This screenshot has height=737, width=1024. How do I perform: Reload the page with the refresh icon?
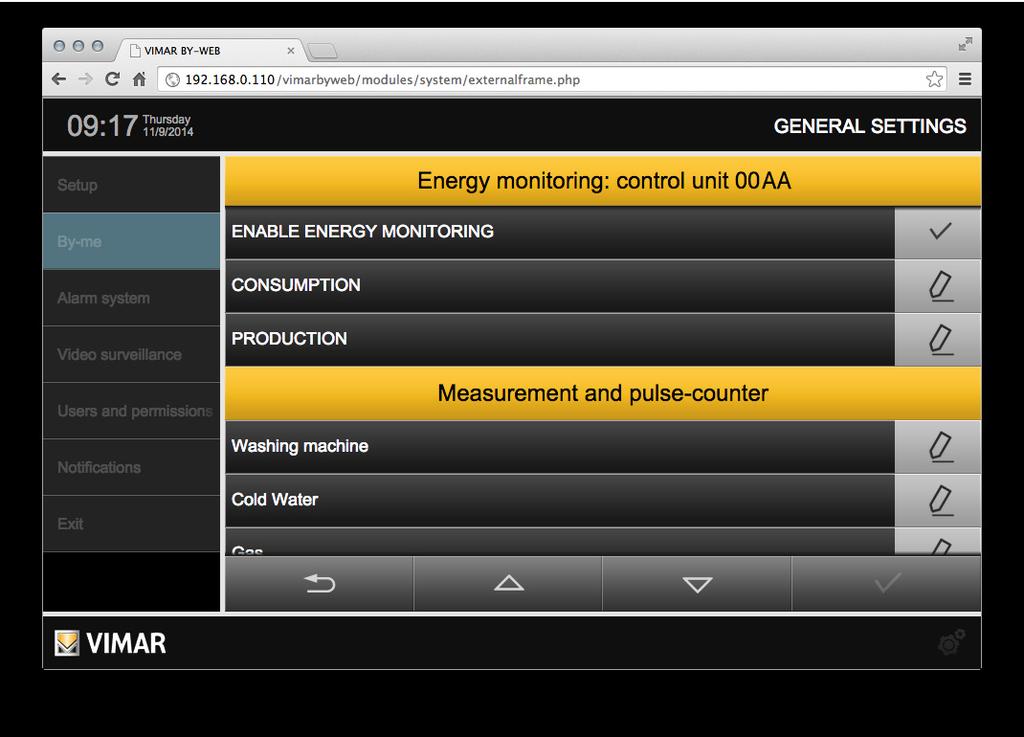pyautogui.click(x=112, y=80)
